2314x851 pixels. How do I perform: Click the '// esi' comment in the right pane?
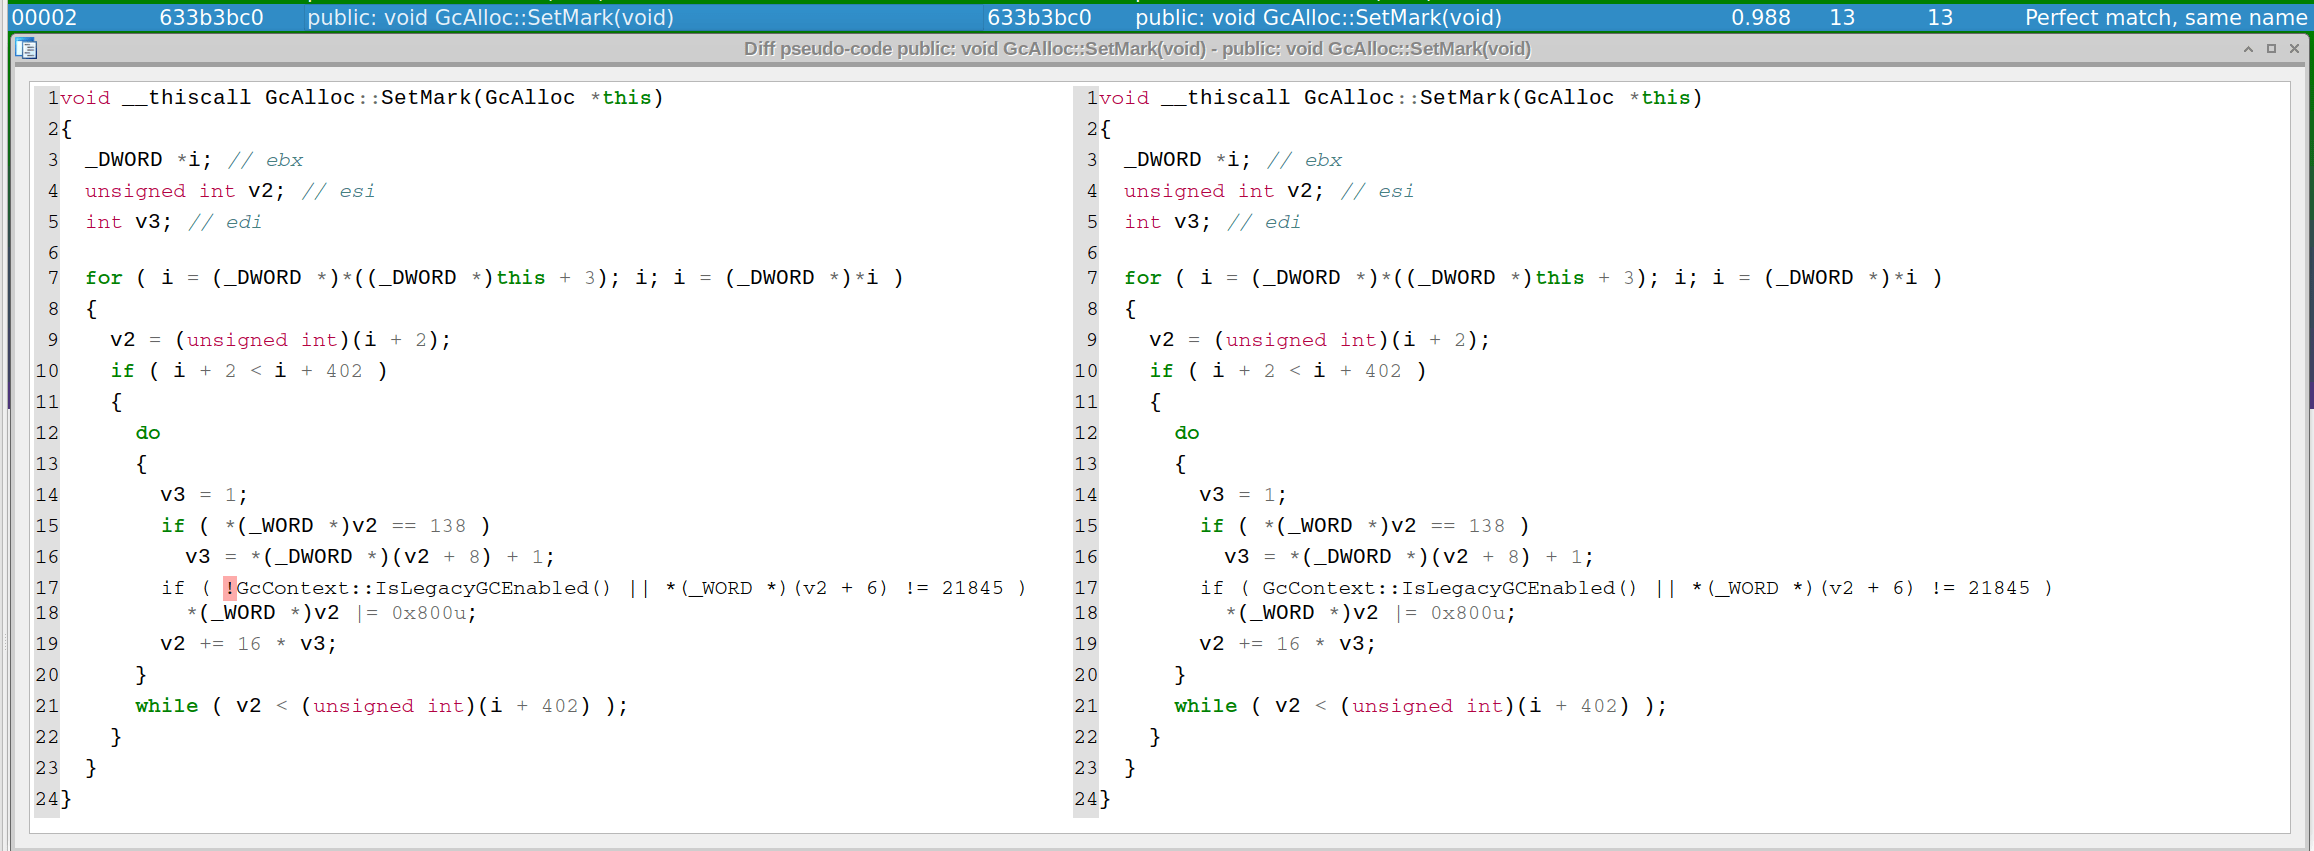(x=1377, y=191)
